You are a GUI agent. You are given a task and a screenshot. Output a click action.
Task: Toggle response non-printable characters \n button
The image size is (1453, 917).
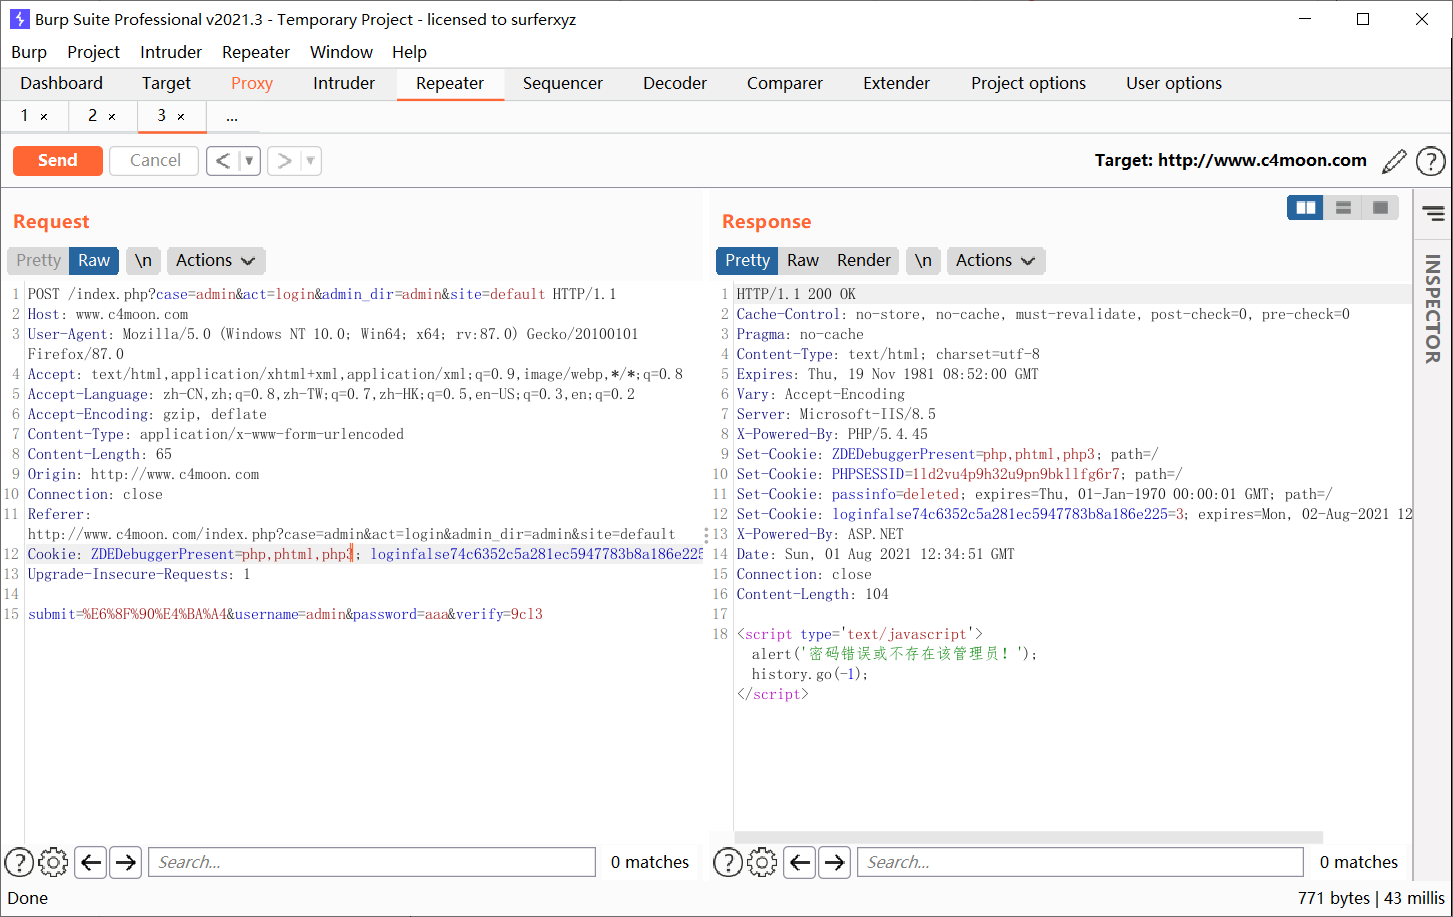(x=924, y=261)
